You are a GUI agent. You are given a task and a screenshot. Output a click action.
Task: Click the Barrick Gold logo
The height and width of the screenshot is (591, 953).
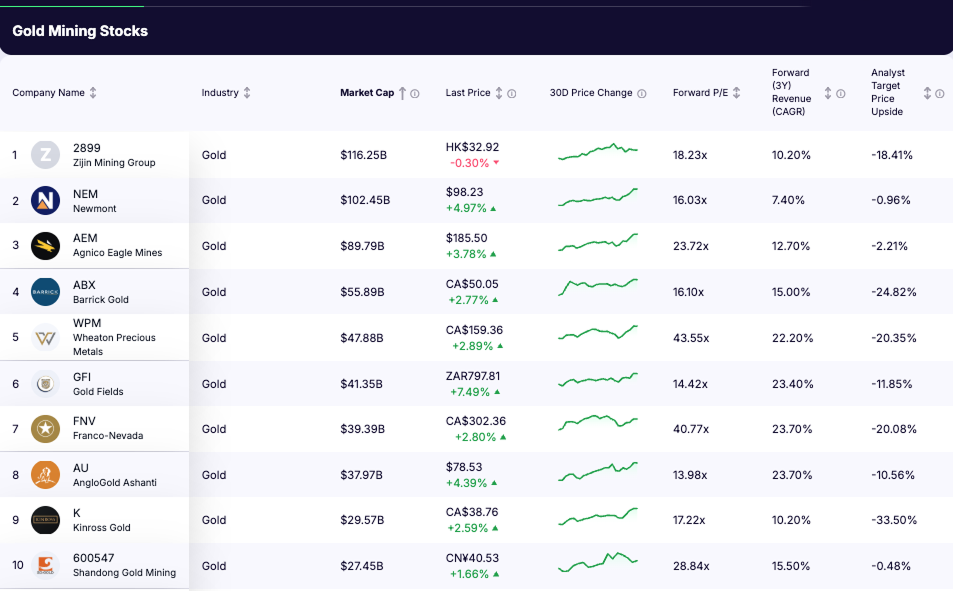click(45, 292)
